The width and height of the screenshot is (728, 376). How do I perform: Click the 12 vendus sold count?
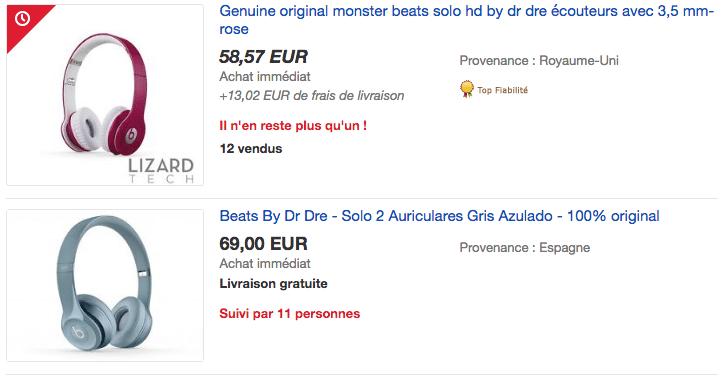coord(251,149)
